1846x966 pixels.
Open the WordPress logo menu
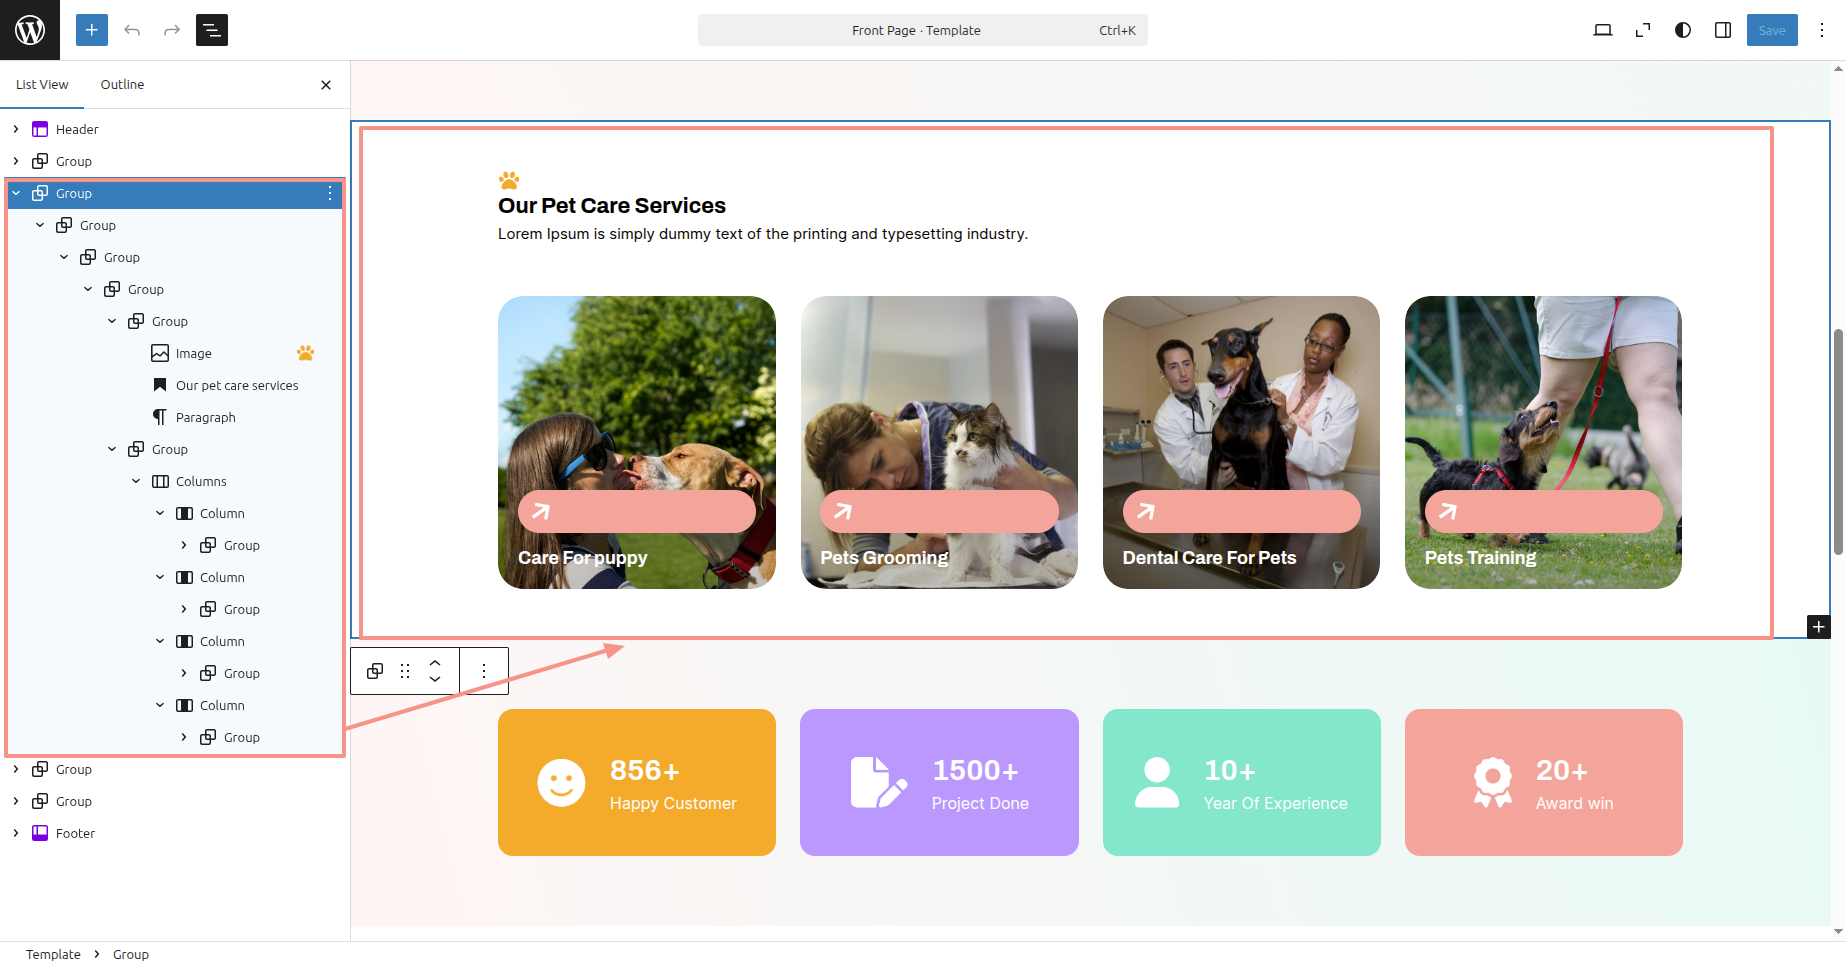(x=30, y=30)
